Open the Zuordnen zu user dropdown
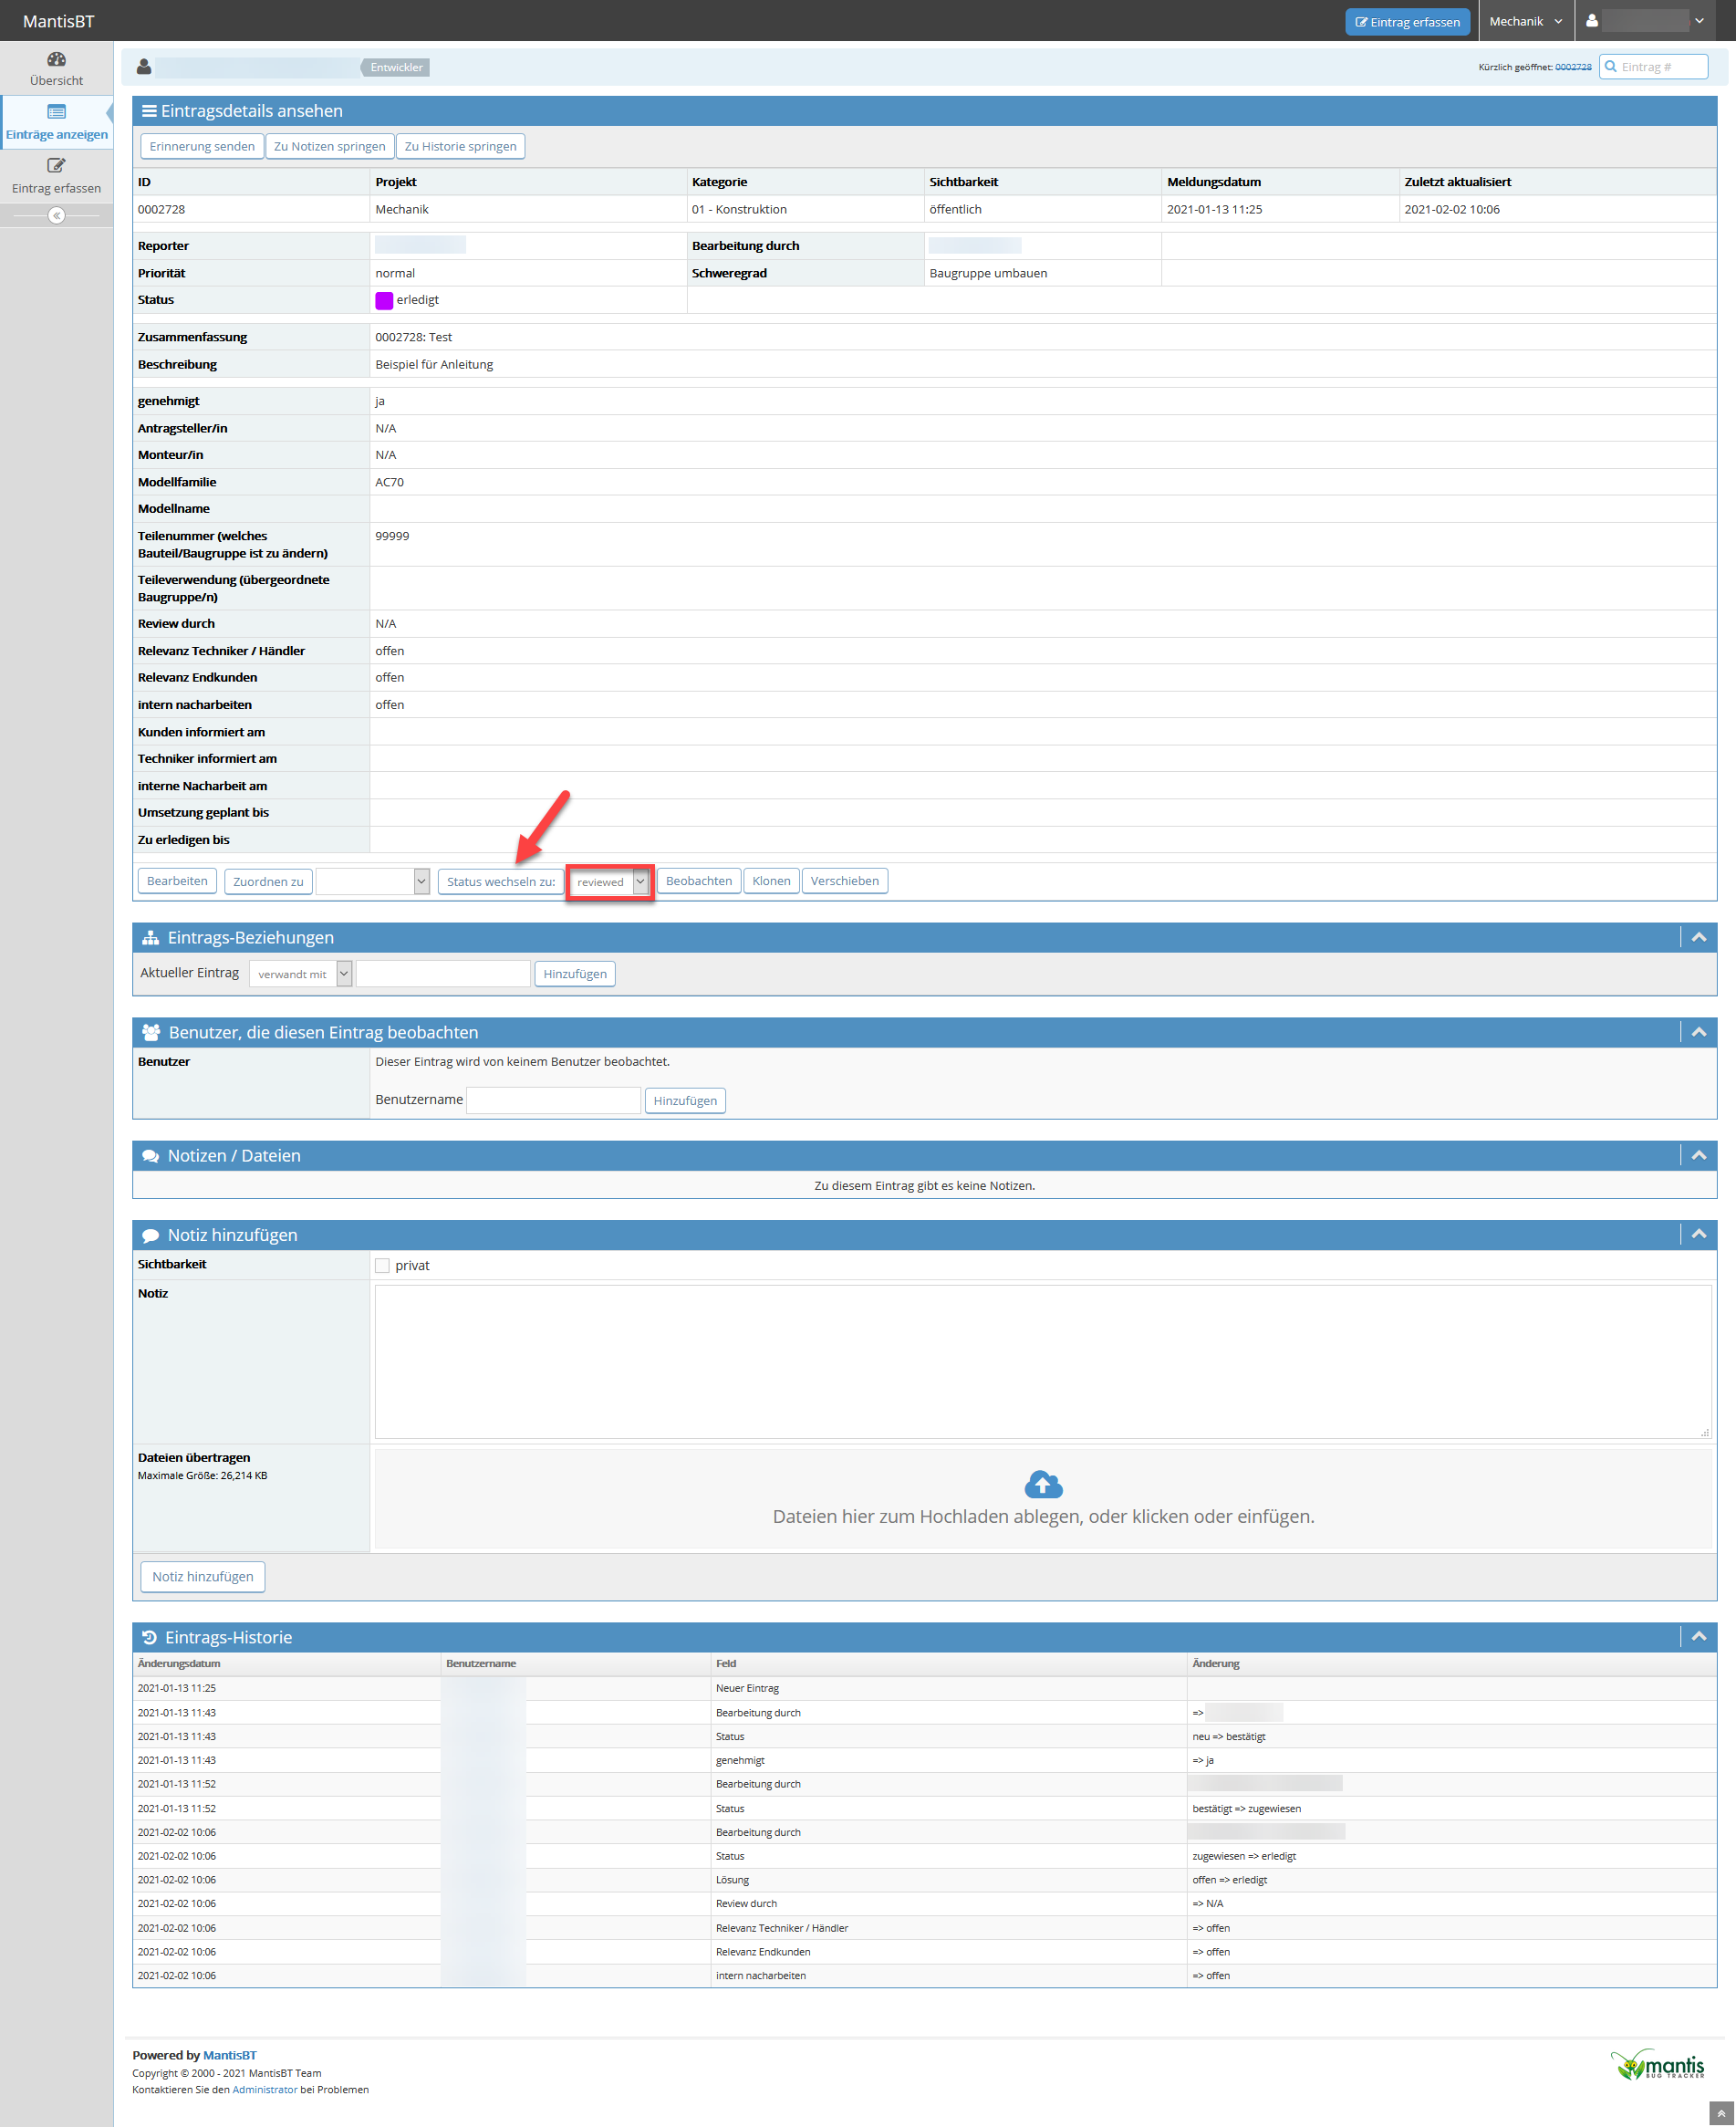1736x2127 pixels. 372,881
